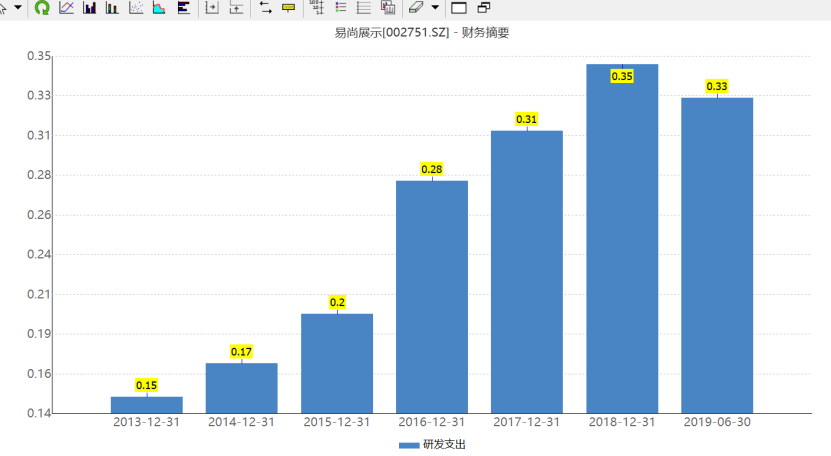Click the axis scale settings icon
The height and width of the screenshot is (456, 831).
[x=317, y=7]
